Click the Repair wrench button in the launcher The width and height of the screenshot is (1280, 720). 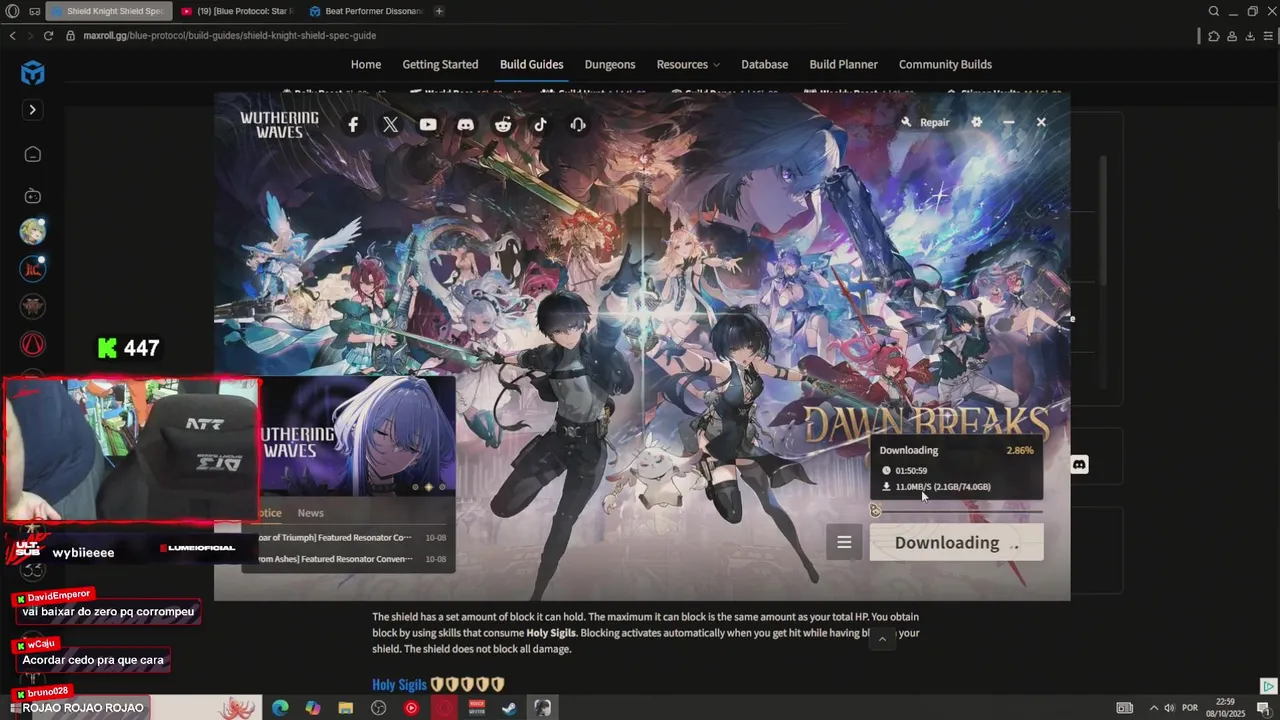tap(925, 122)
